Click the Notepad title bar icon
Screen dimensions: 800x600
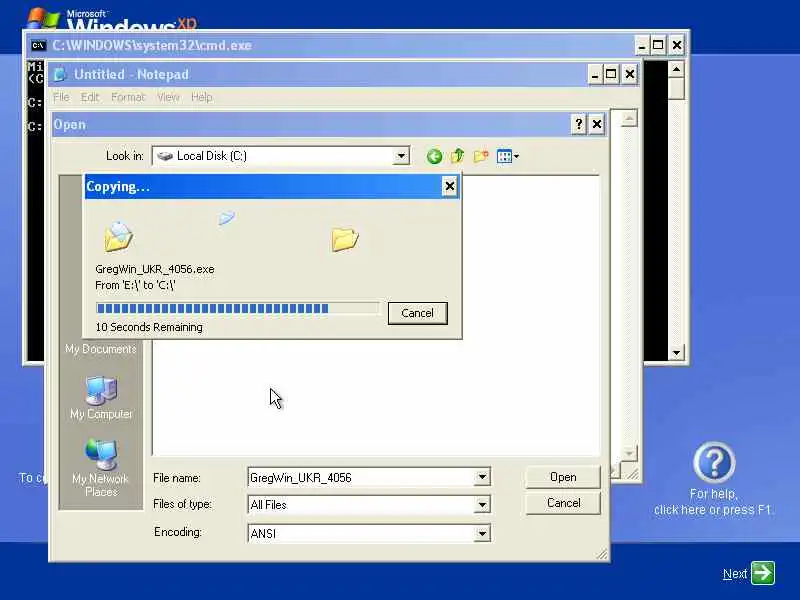tap(60, 74)
